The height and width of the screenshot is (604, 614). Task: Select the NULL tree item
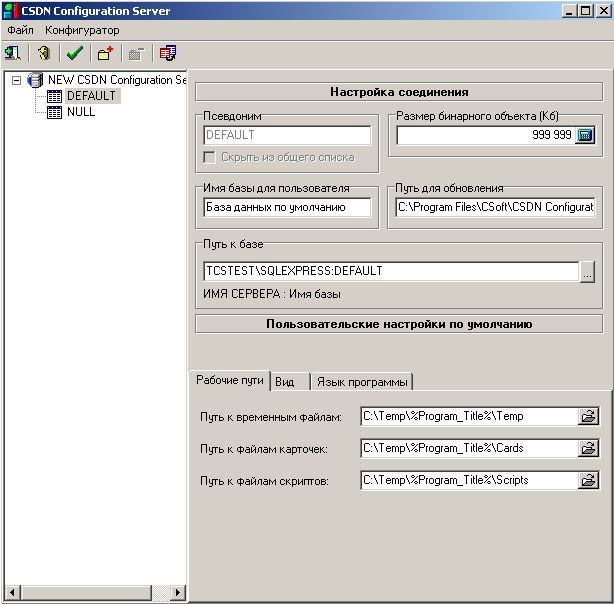[x=80, y=112]
